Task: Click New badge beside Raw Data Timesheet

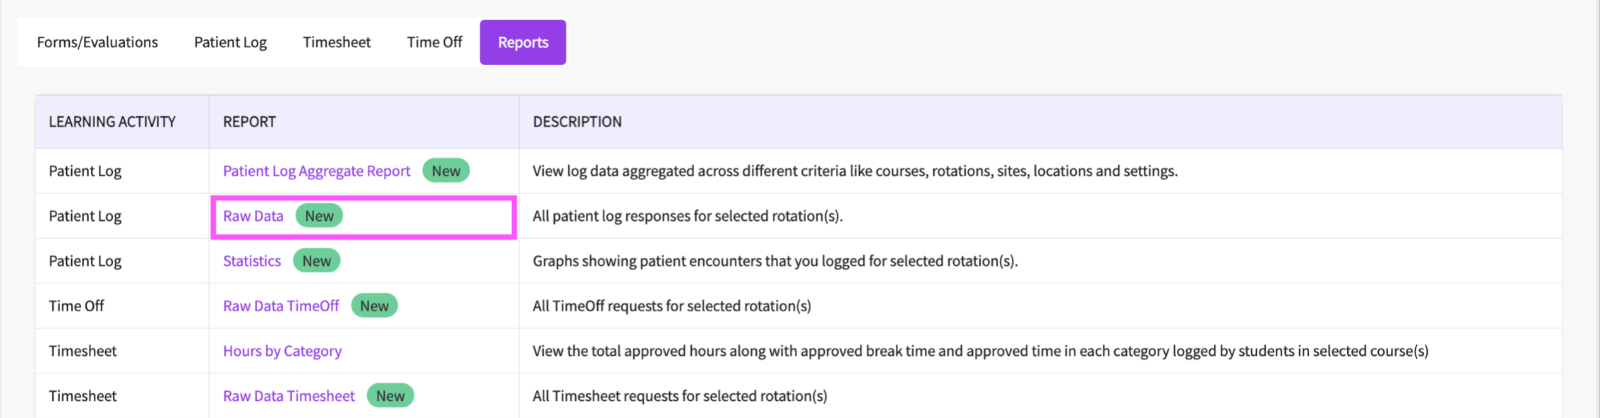Action: tap(390, 396)
